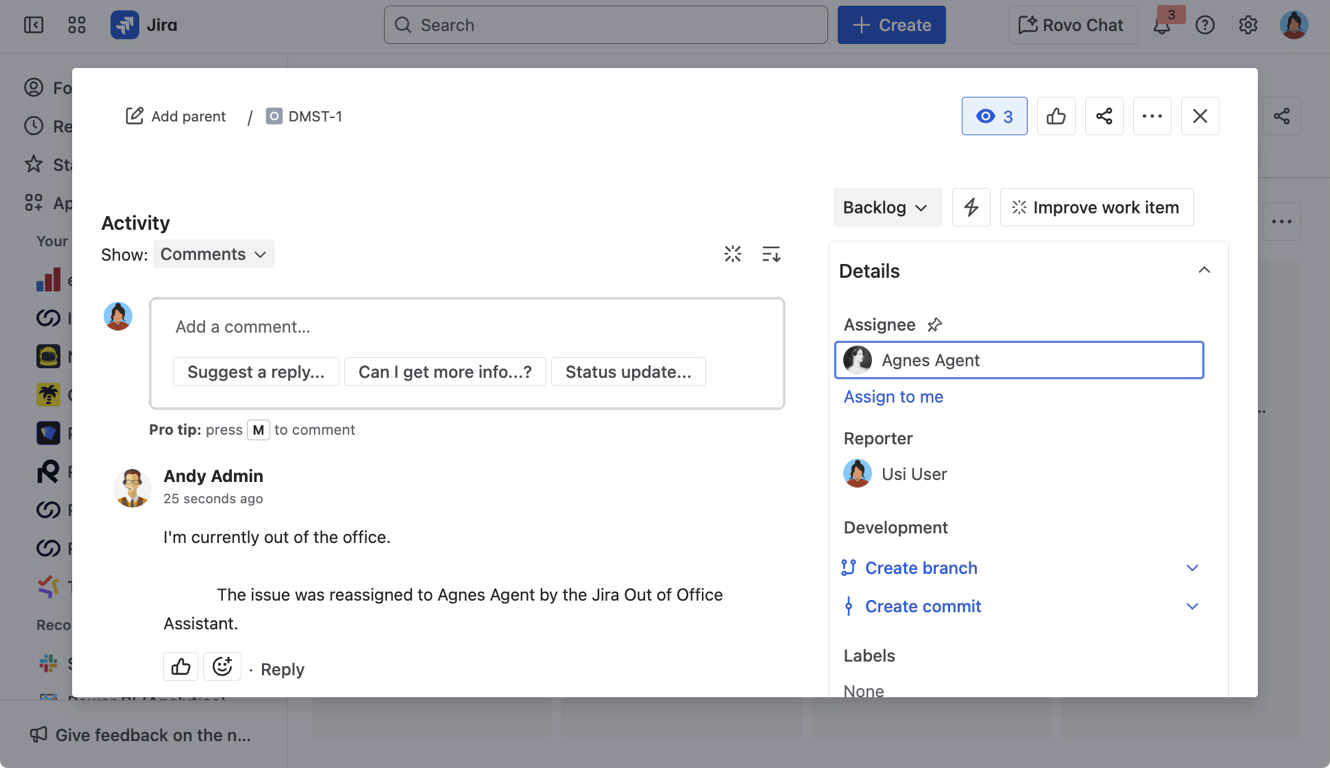Toggle the watch eye button showing 3
This screenshot has height=768, width=1330.
click(994, 116)
